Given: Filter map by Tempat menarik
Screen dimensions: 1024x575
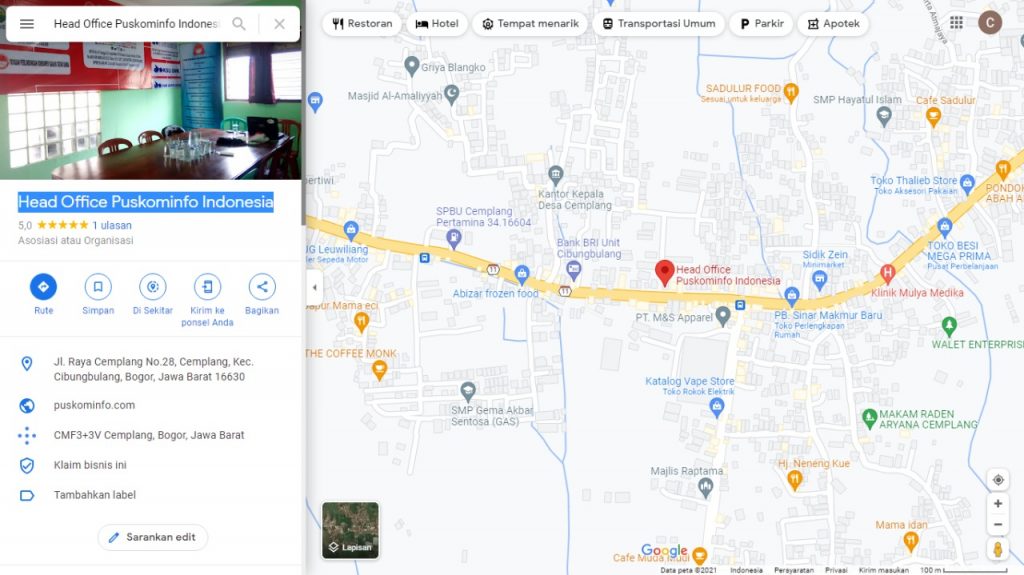Looking at the screenshot, I should 530,24.
